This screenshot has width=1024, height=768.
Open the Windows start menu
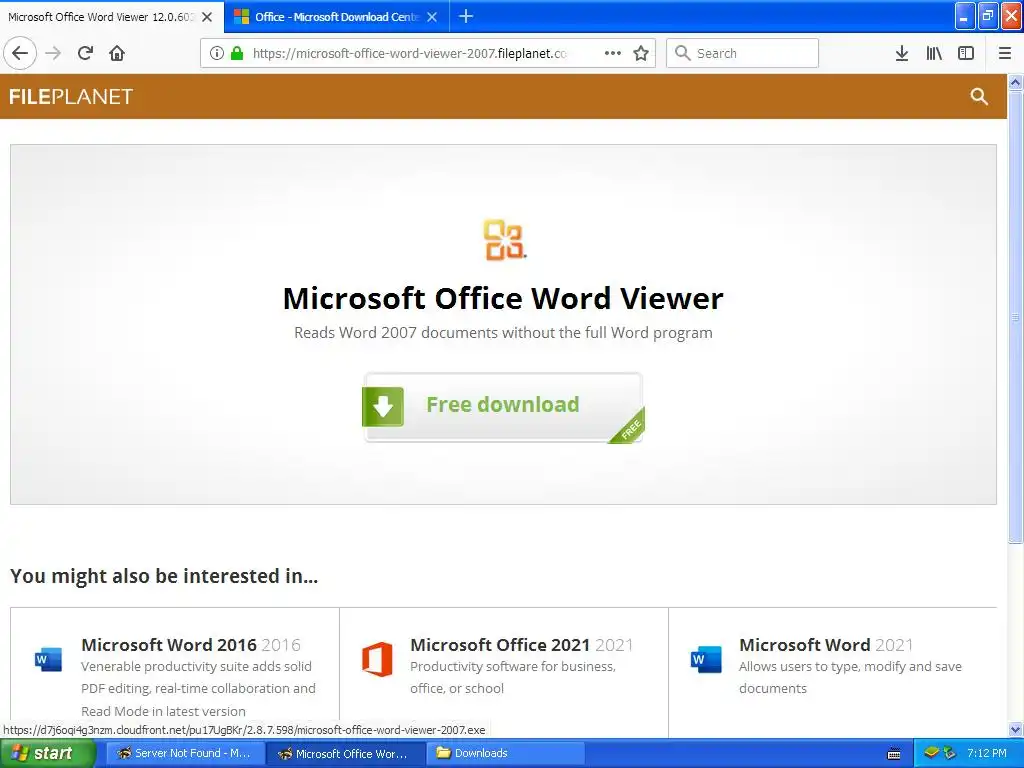(47, 753)
